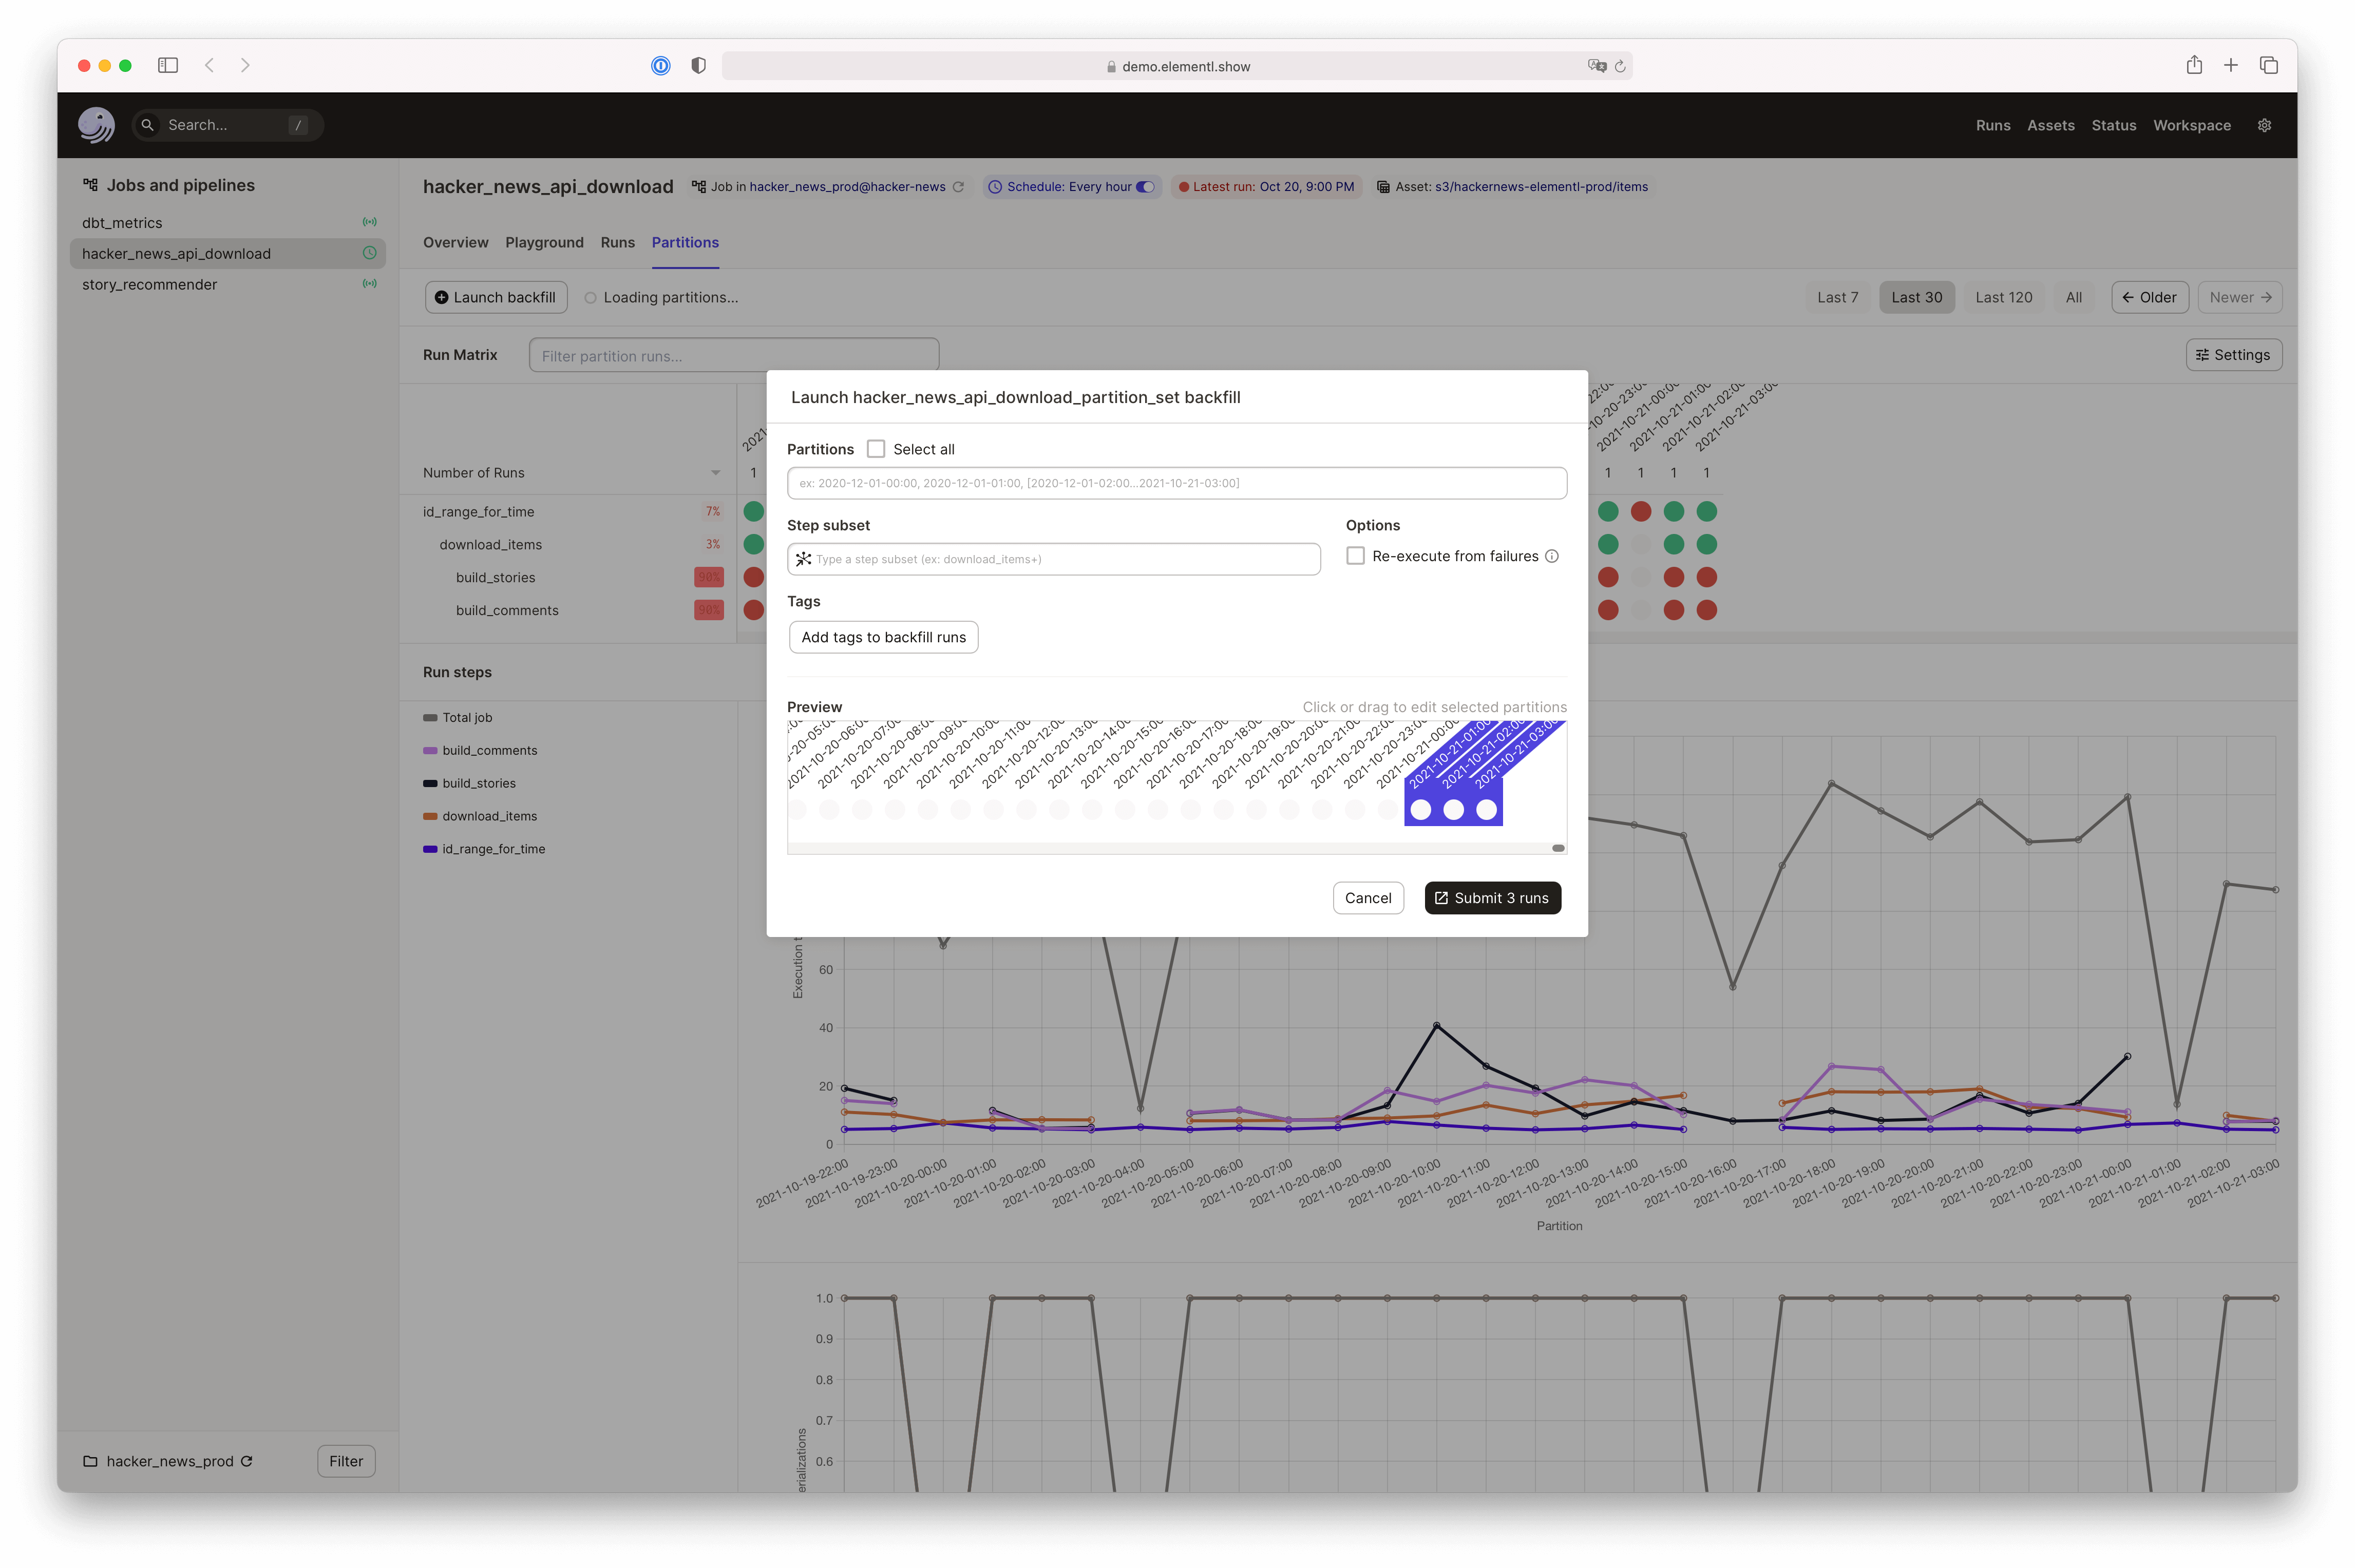The height and width of the screenshot is (1568, 2355).
Task: Click the Dagster logo icon
Action: [x=96, y=125]
